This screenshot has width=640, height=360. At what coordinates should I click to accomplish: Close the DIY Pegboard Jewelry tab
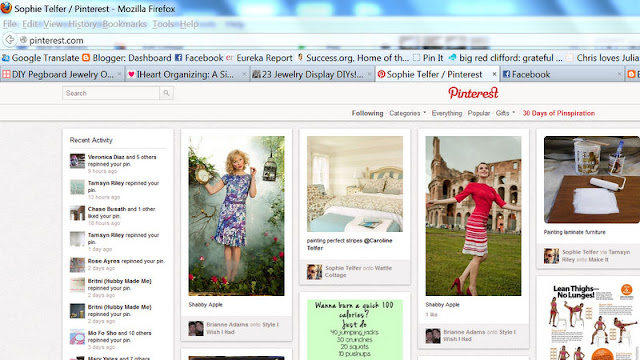click(x=119, y=74)
